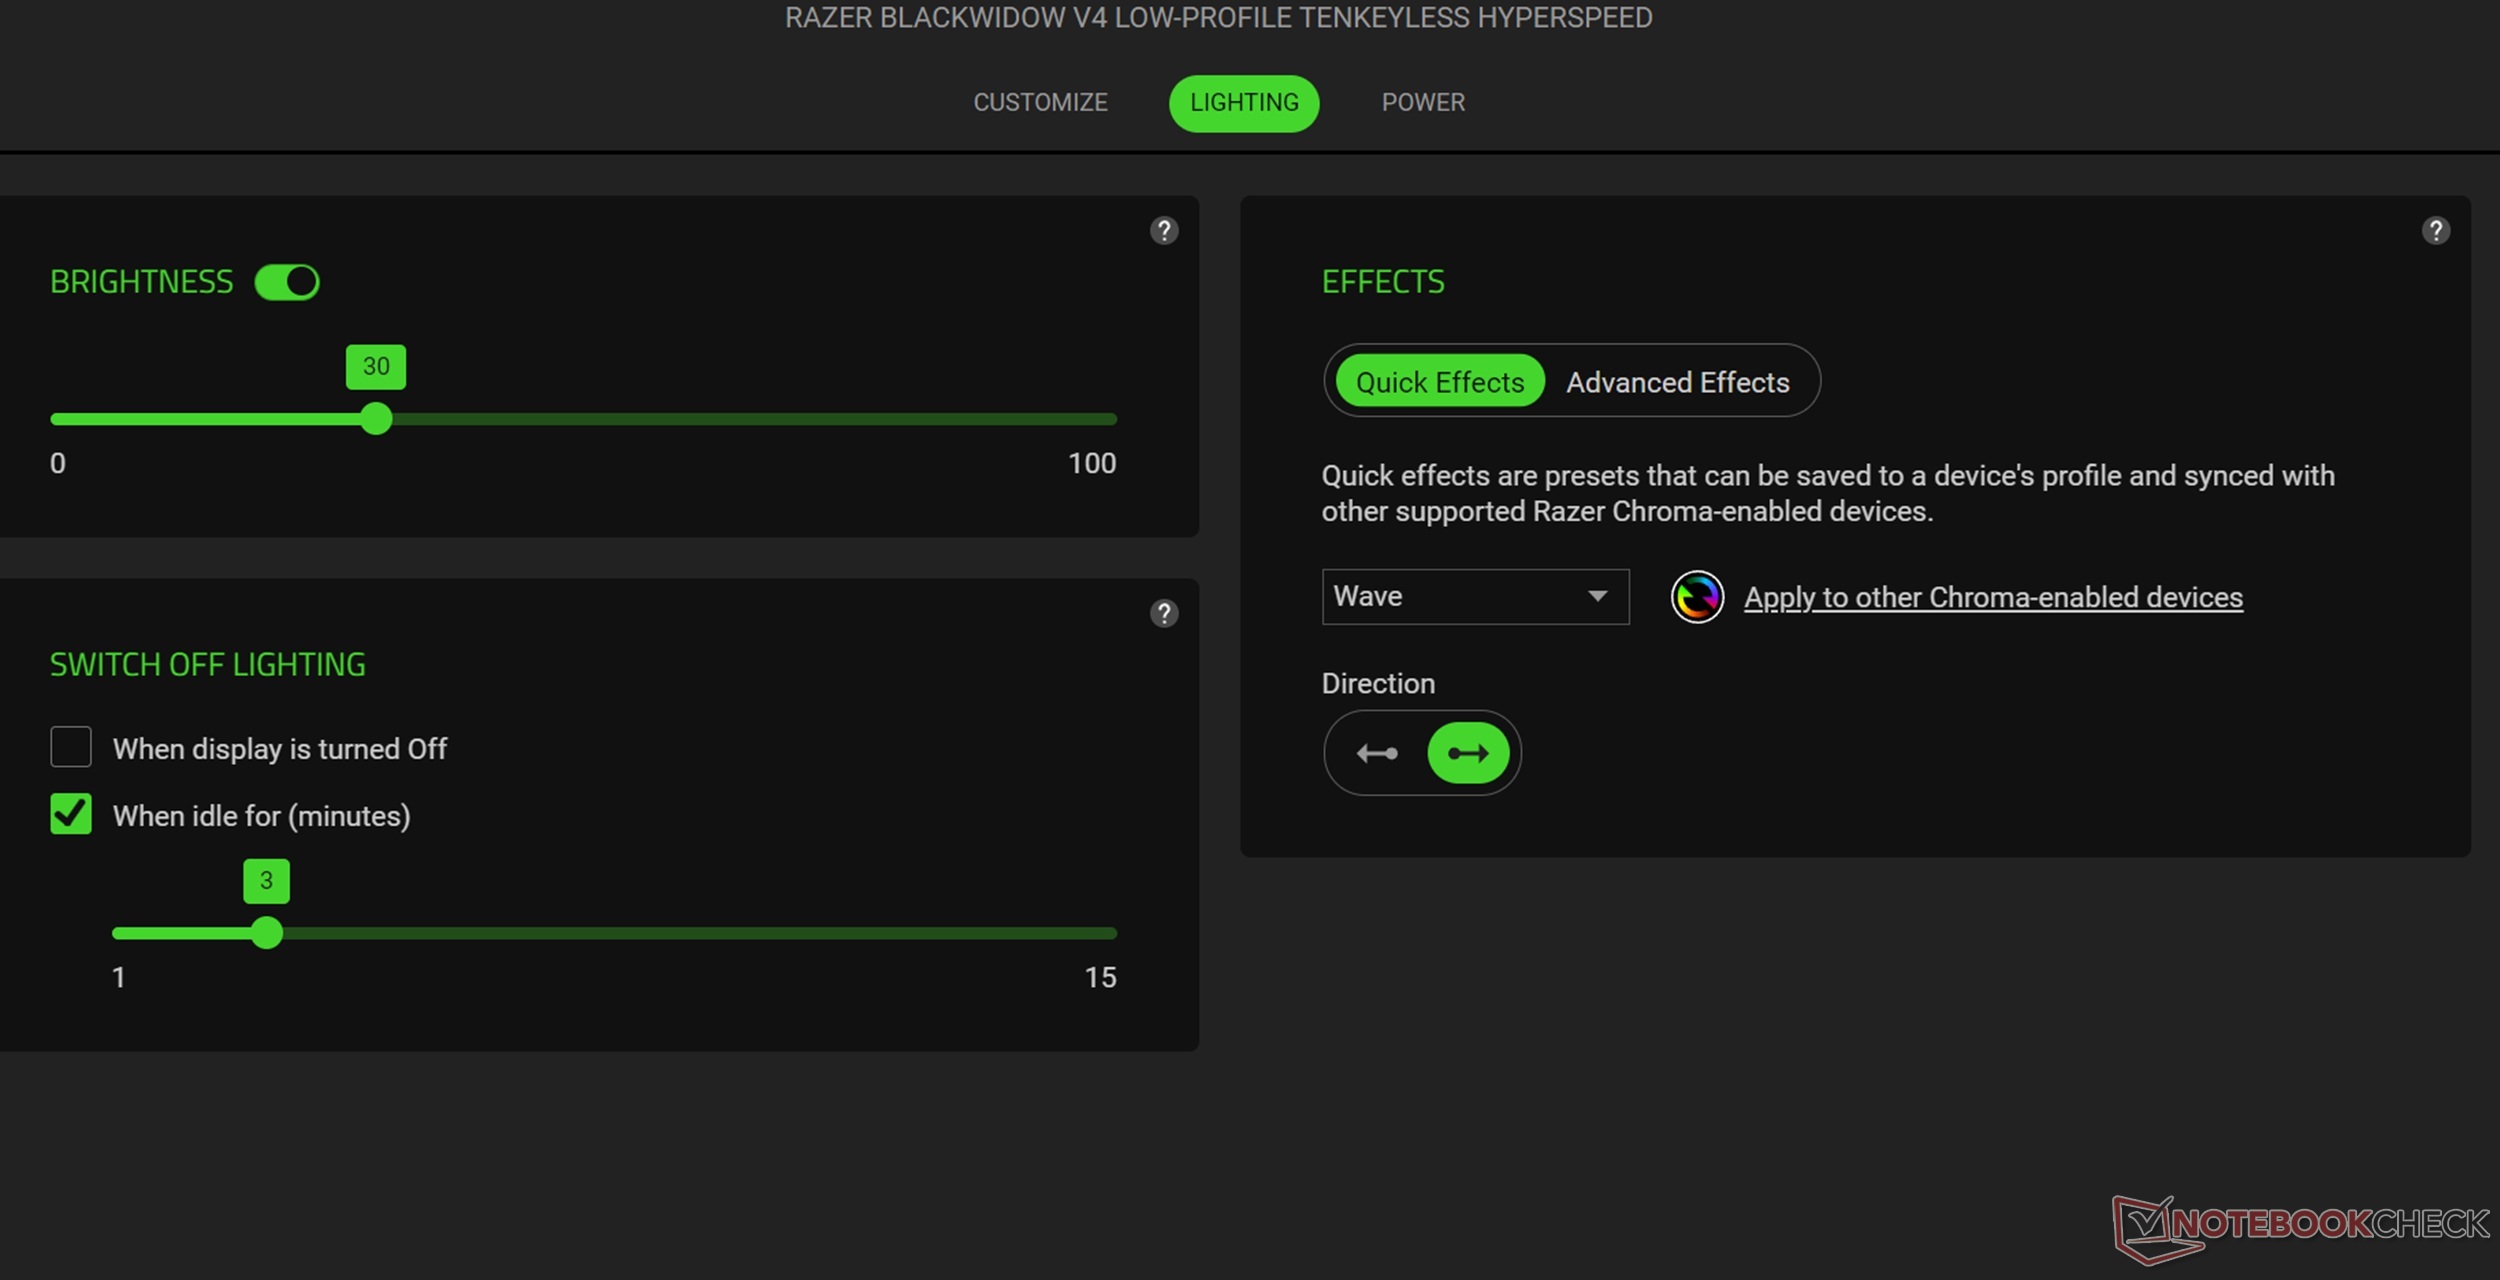This screenshot has width=2500, height=1280.
Task: Check 'When display is turned Off' box
Action: [71, 747]
